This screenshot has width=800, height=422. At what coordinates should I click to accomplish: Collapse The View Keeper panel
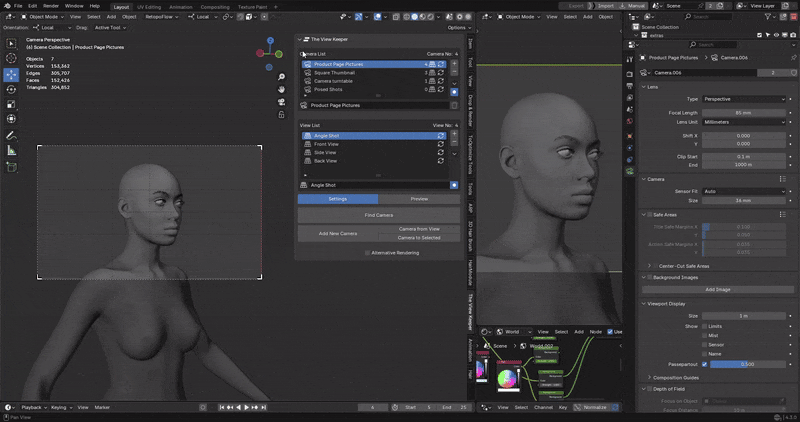click(300, 39)
